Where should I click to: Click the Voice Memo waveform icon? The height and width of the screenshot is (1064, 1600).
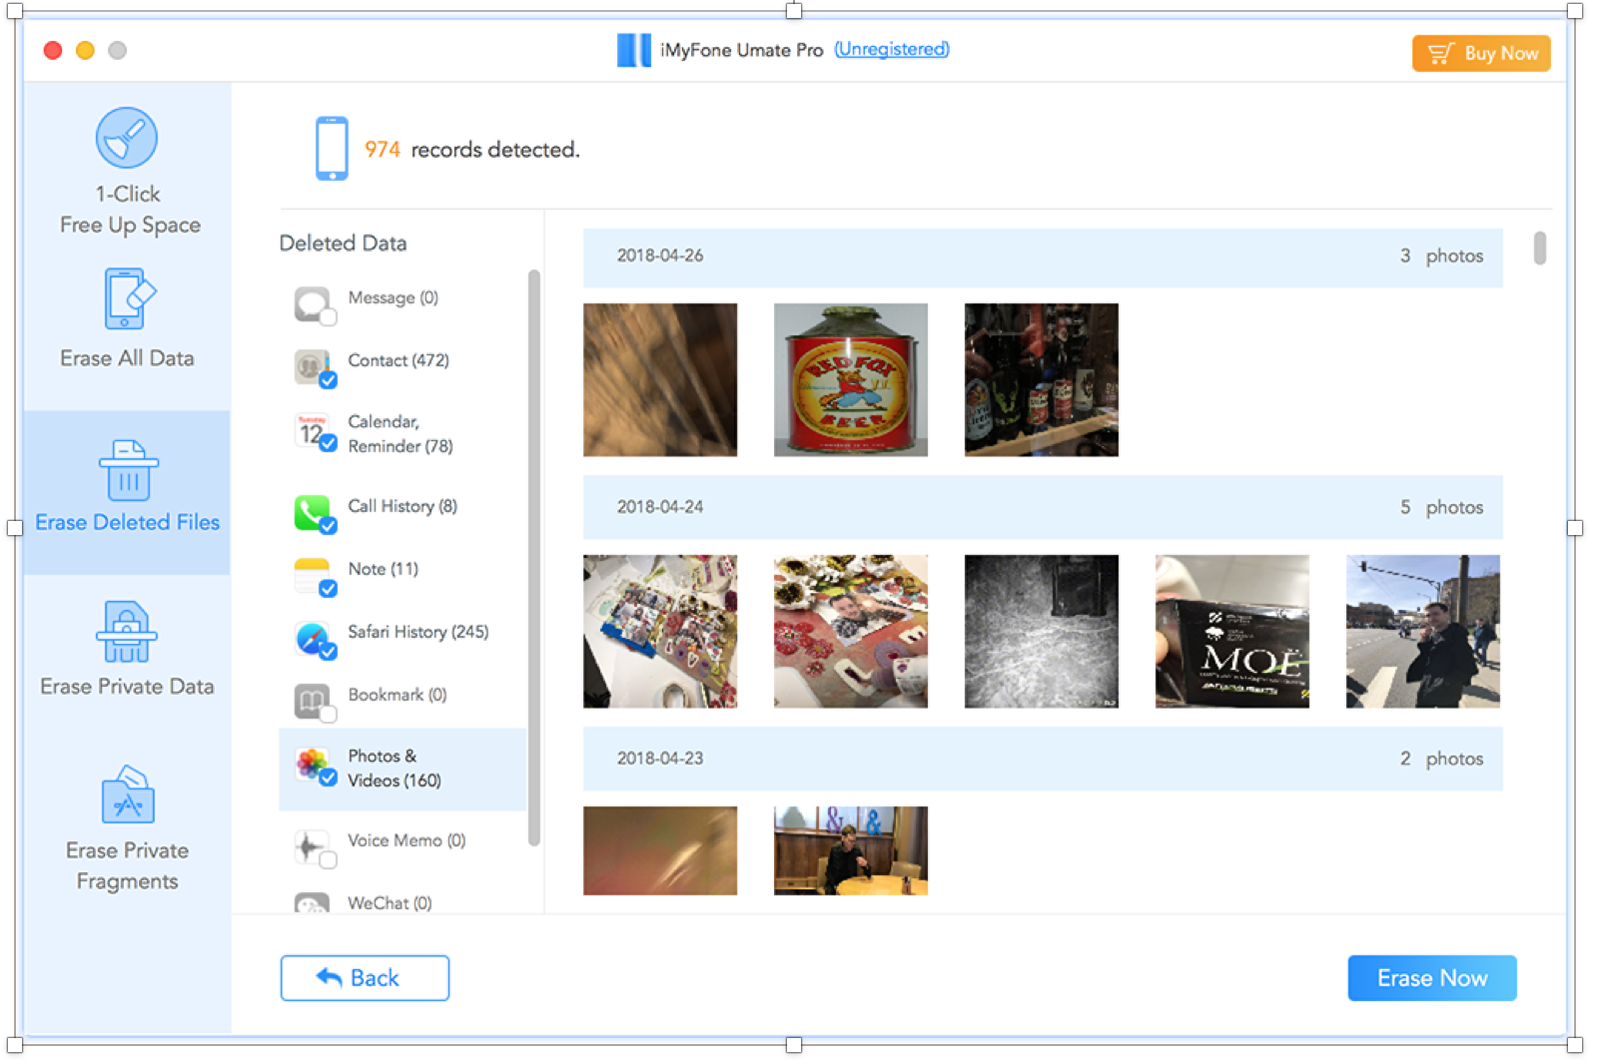pos(312,846)
